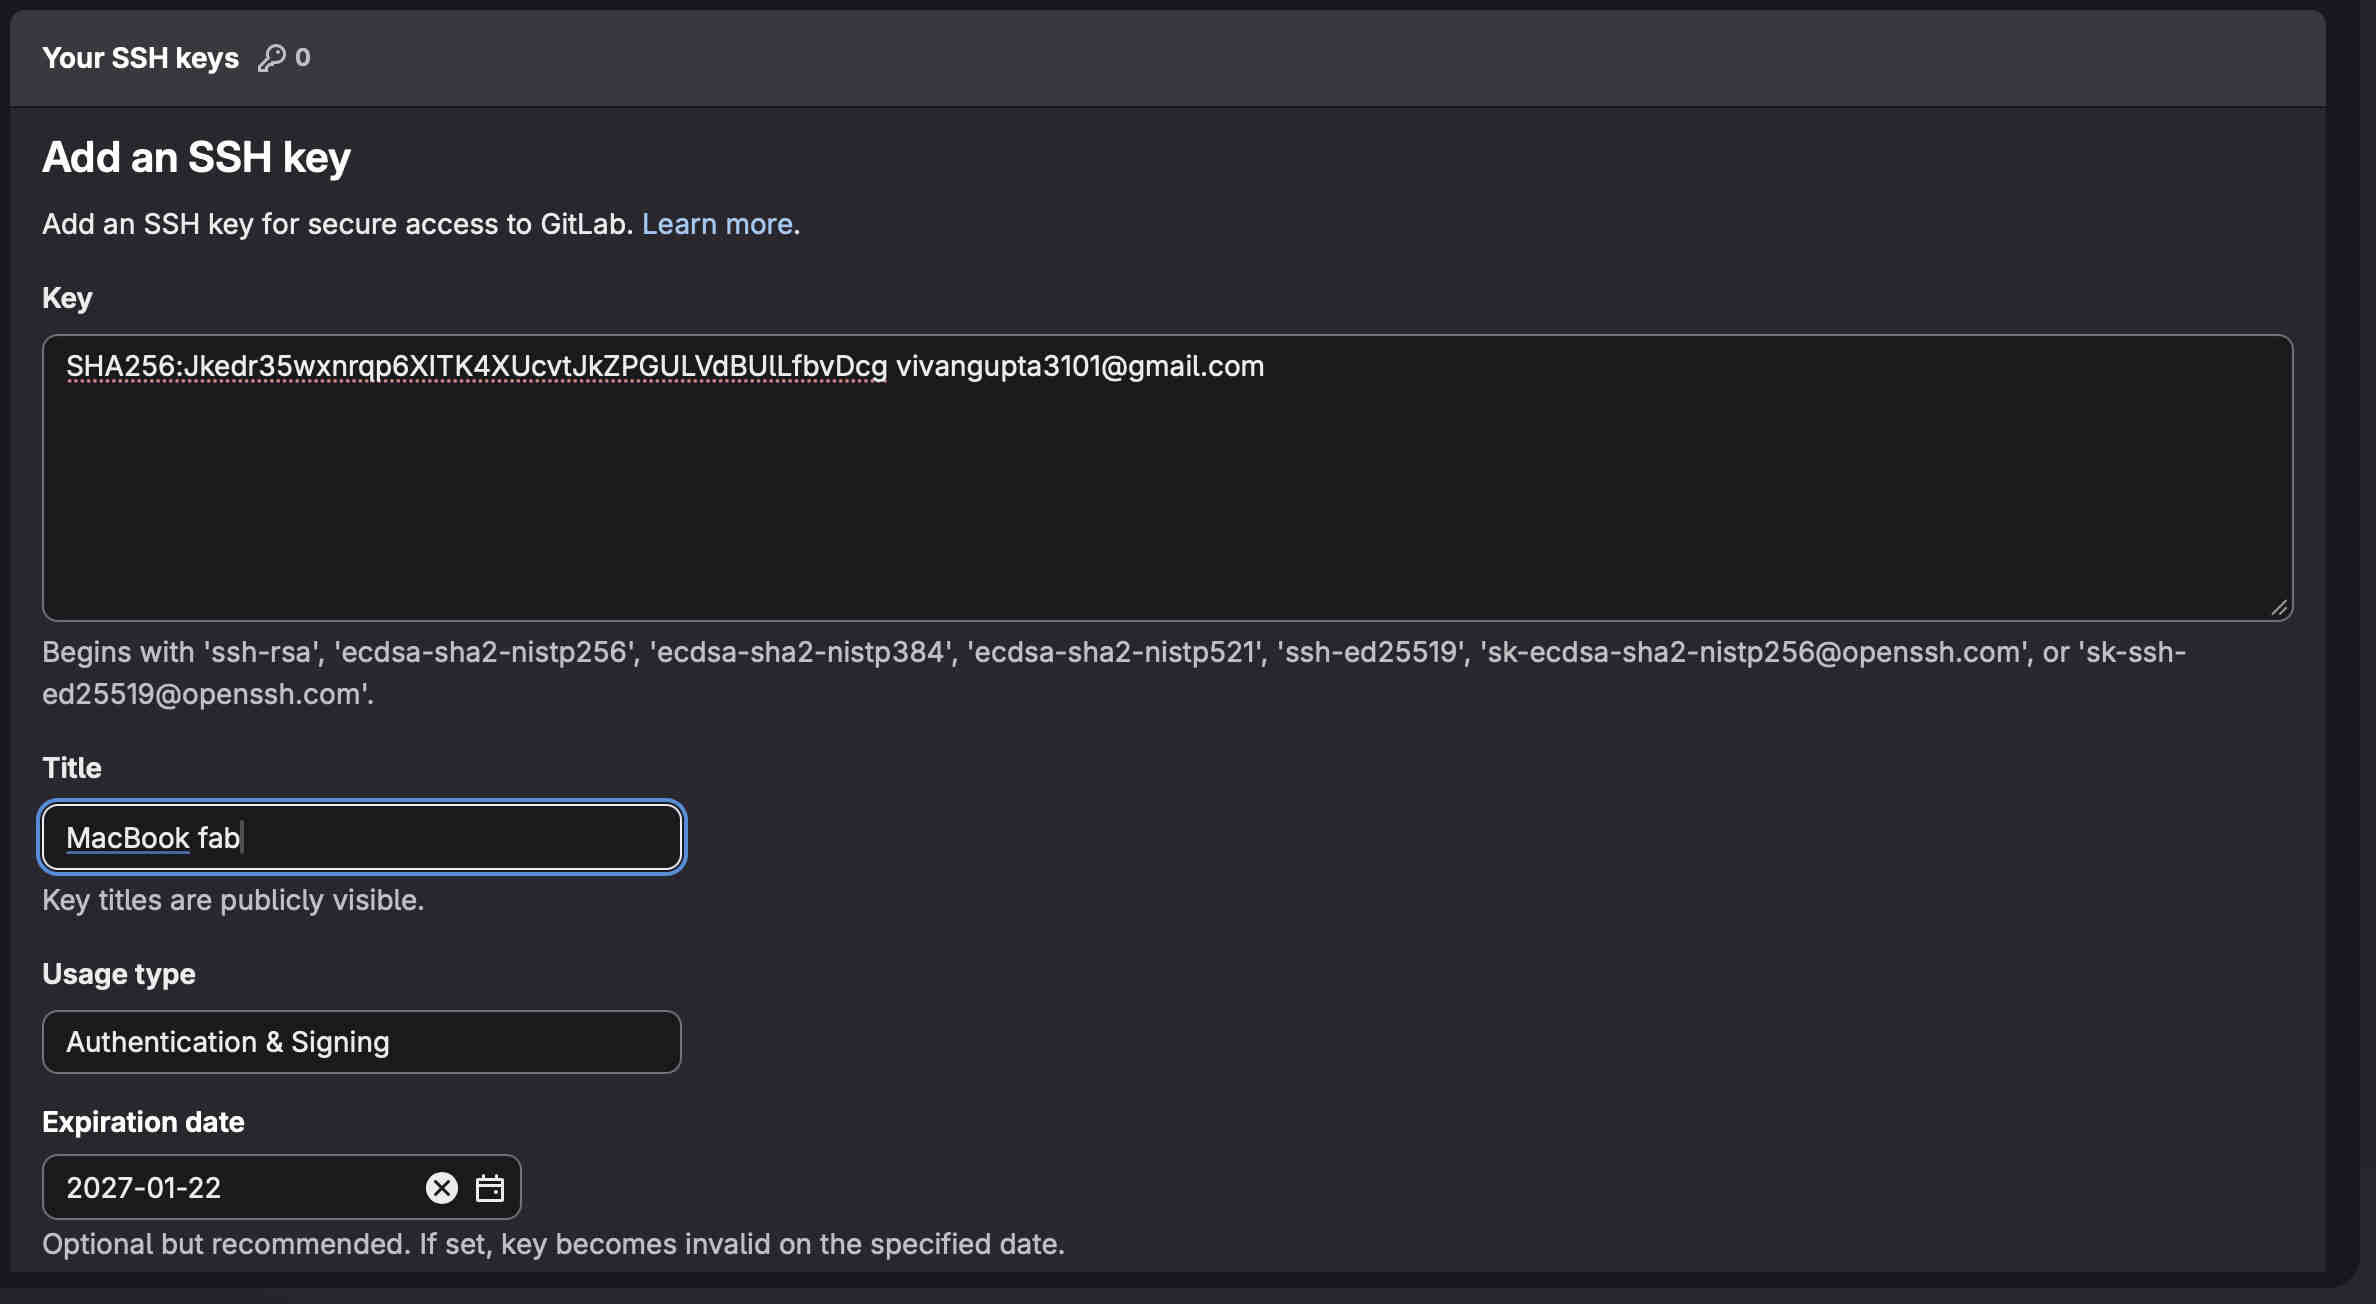2376x1304 pixels.
Task: Click the Key field label
Action: (x=67, y=298)
